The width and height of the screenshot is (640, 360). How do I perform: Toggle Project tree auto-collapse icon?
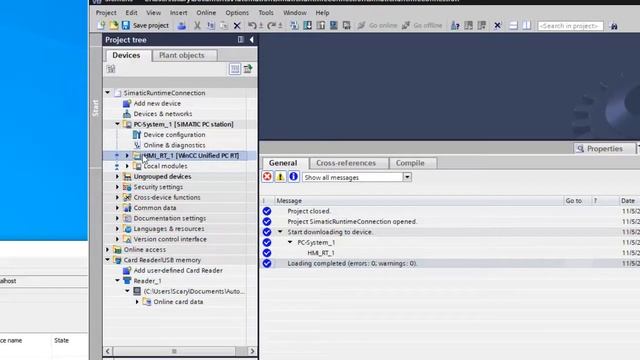(240, 40)
